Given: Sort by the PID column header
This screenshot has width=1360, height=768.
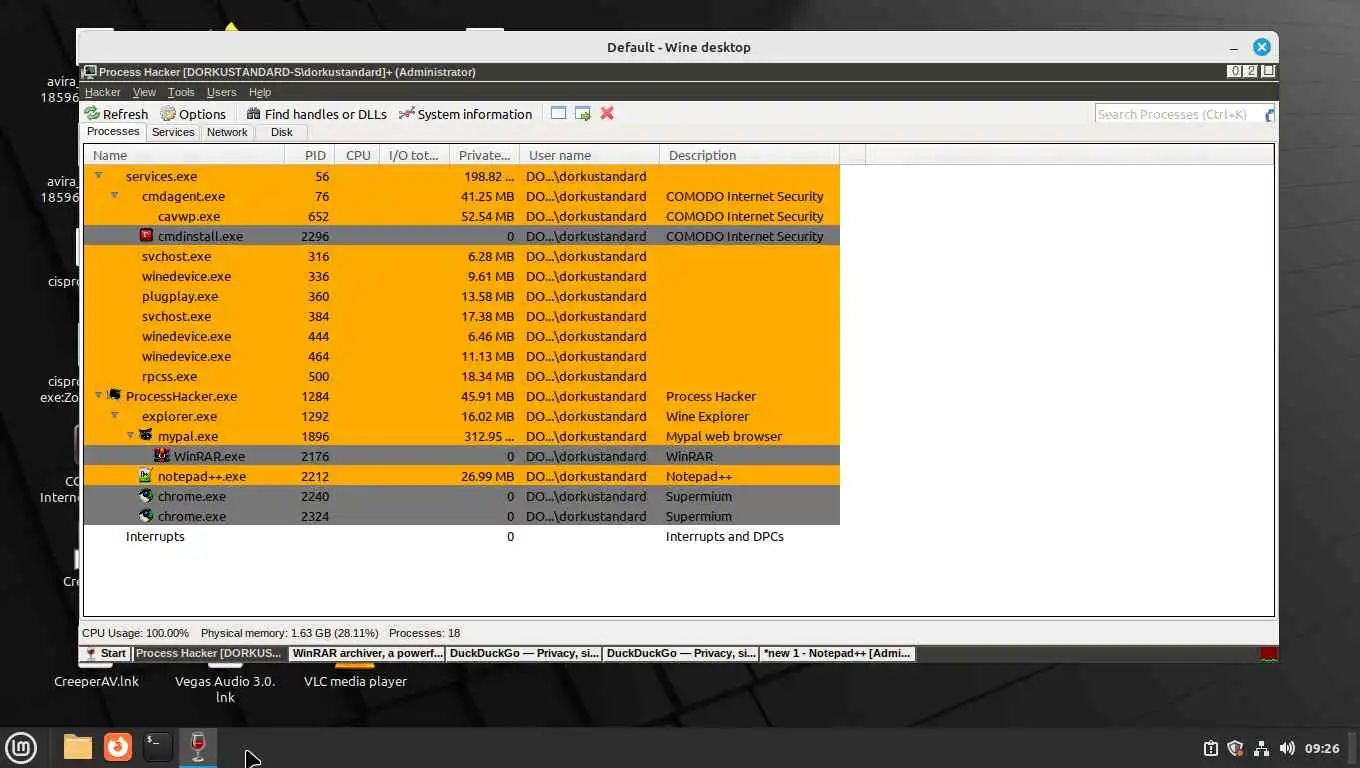Looking at the screenshot, I should pos(310,155).
